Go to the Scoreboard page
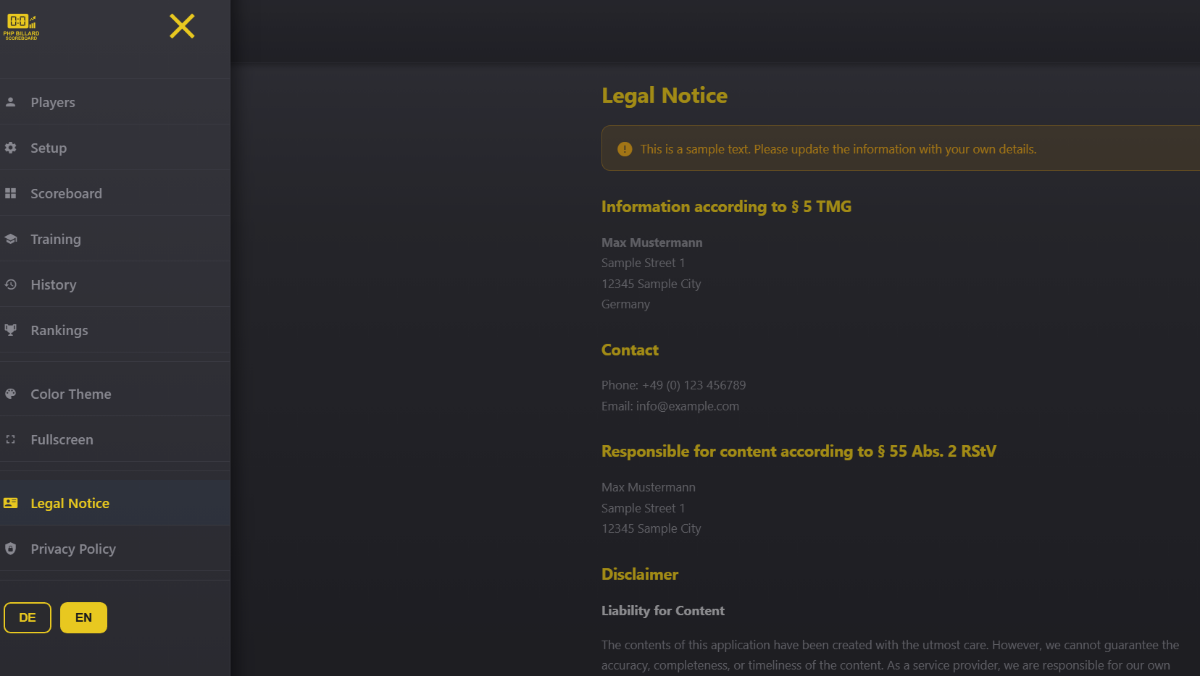Screen dimensions: 1200x676 (x=66, y=193)
